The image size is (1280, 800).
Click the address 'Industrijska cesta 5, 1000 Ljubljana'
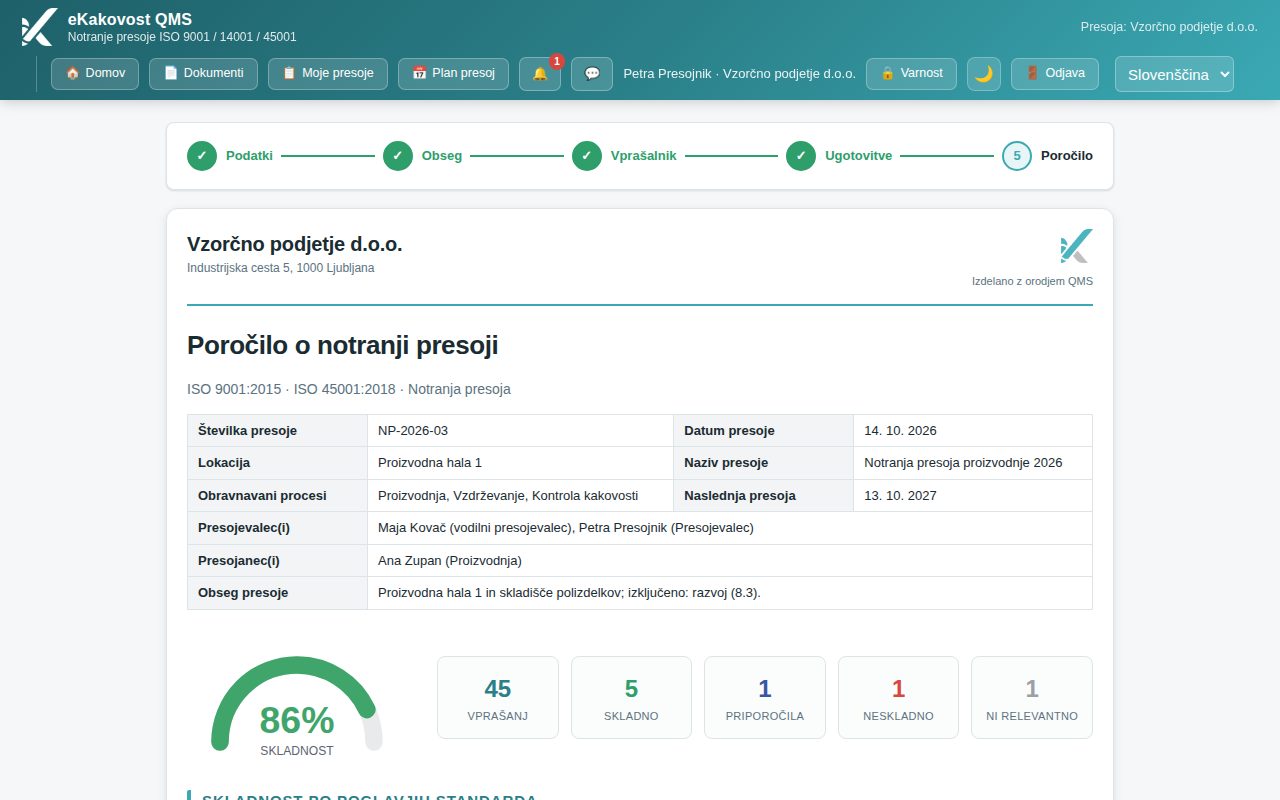[281, 268]
